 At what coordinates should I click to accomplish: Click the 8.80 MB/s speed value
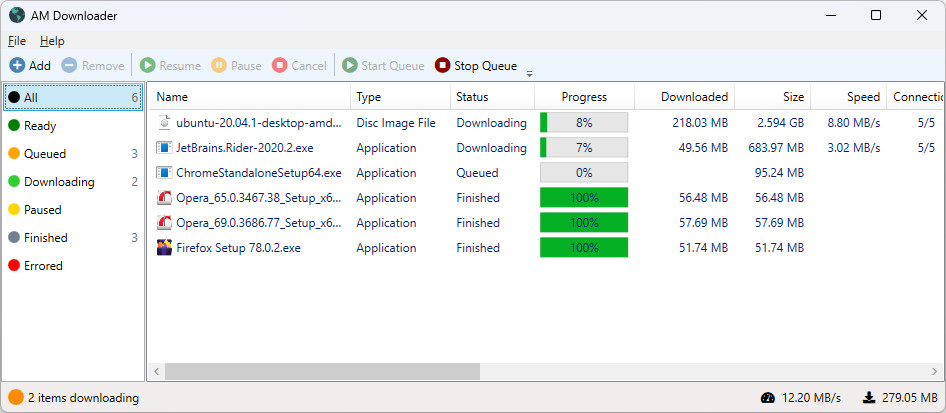pos(854,123)
